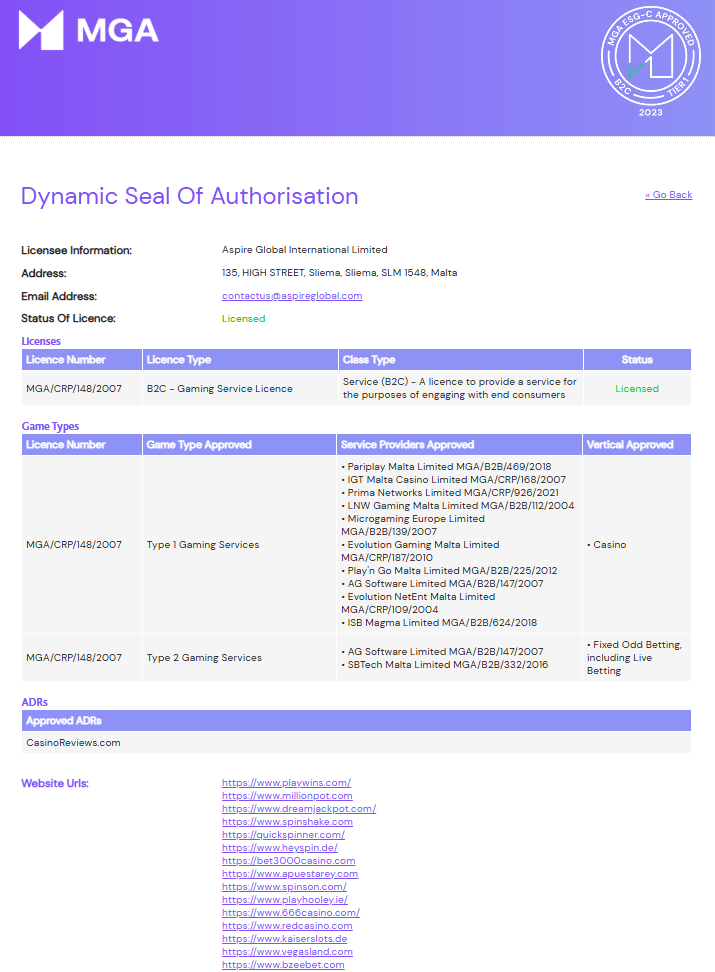Click the MGA ESG-C Approved 2023 seal

pos(651,60)
